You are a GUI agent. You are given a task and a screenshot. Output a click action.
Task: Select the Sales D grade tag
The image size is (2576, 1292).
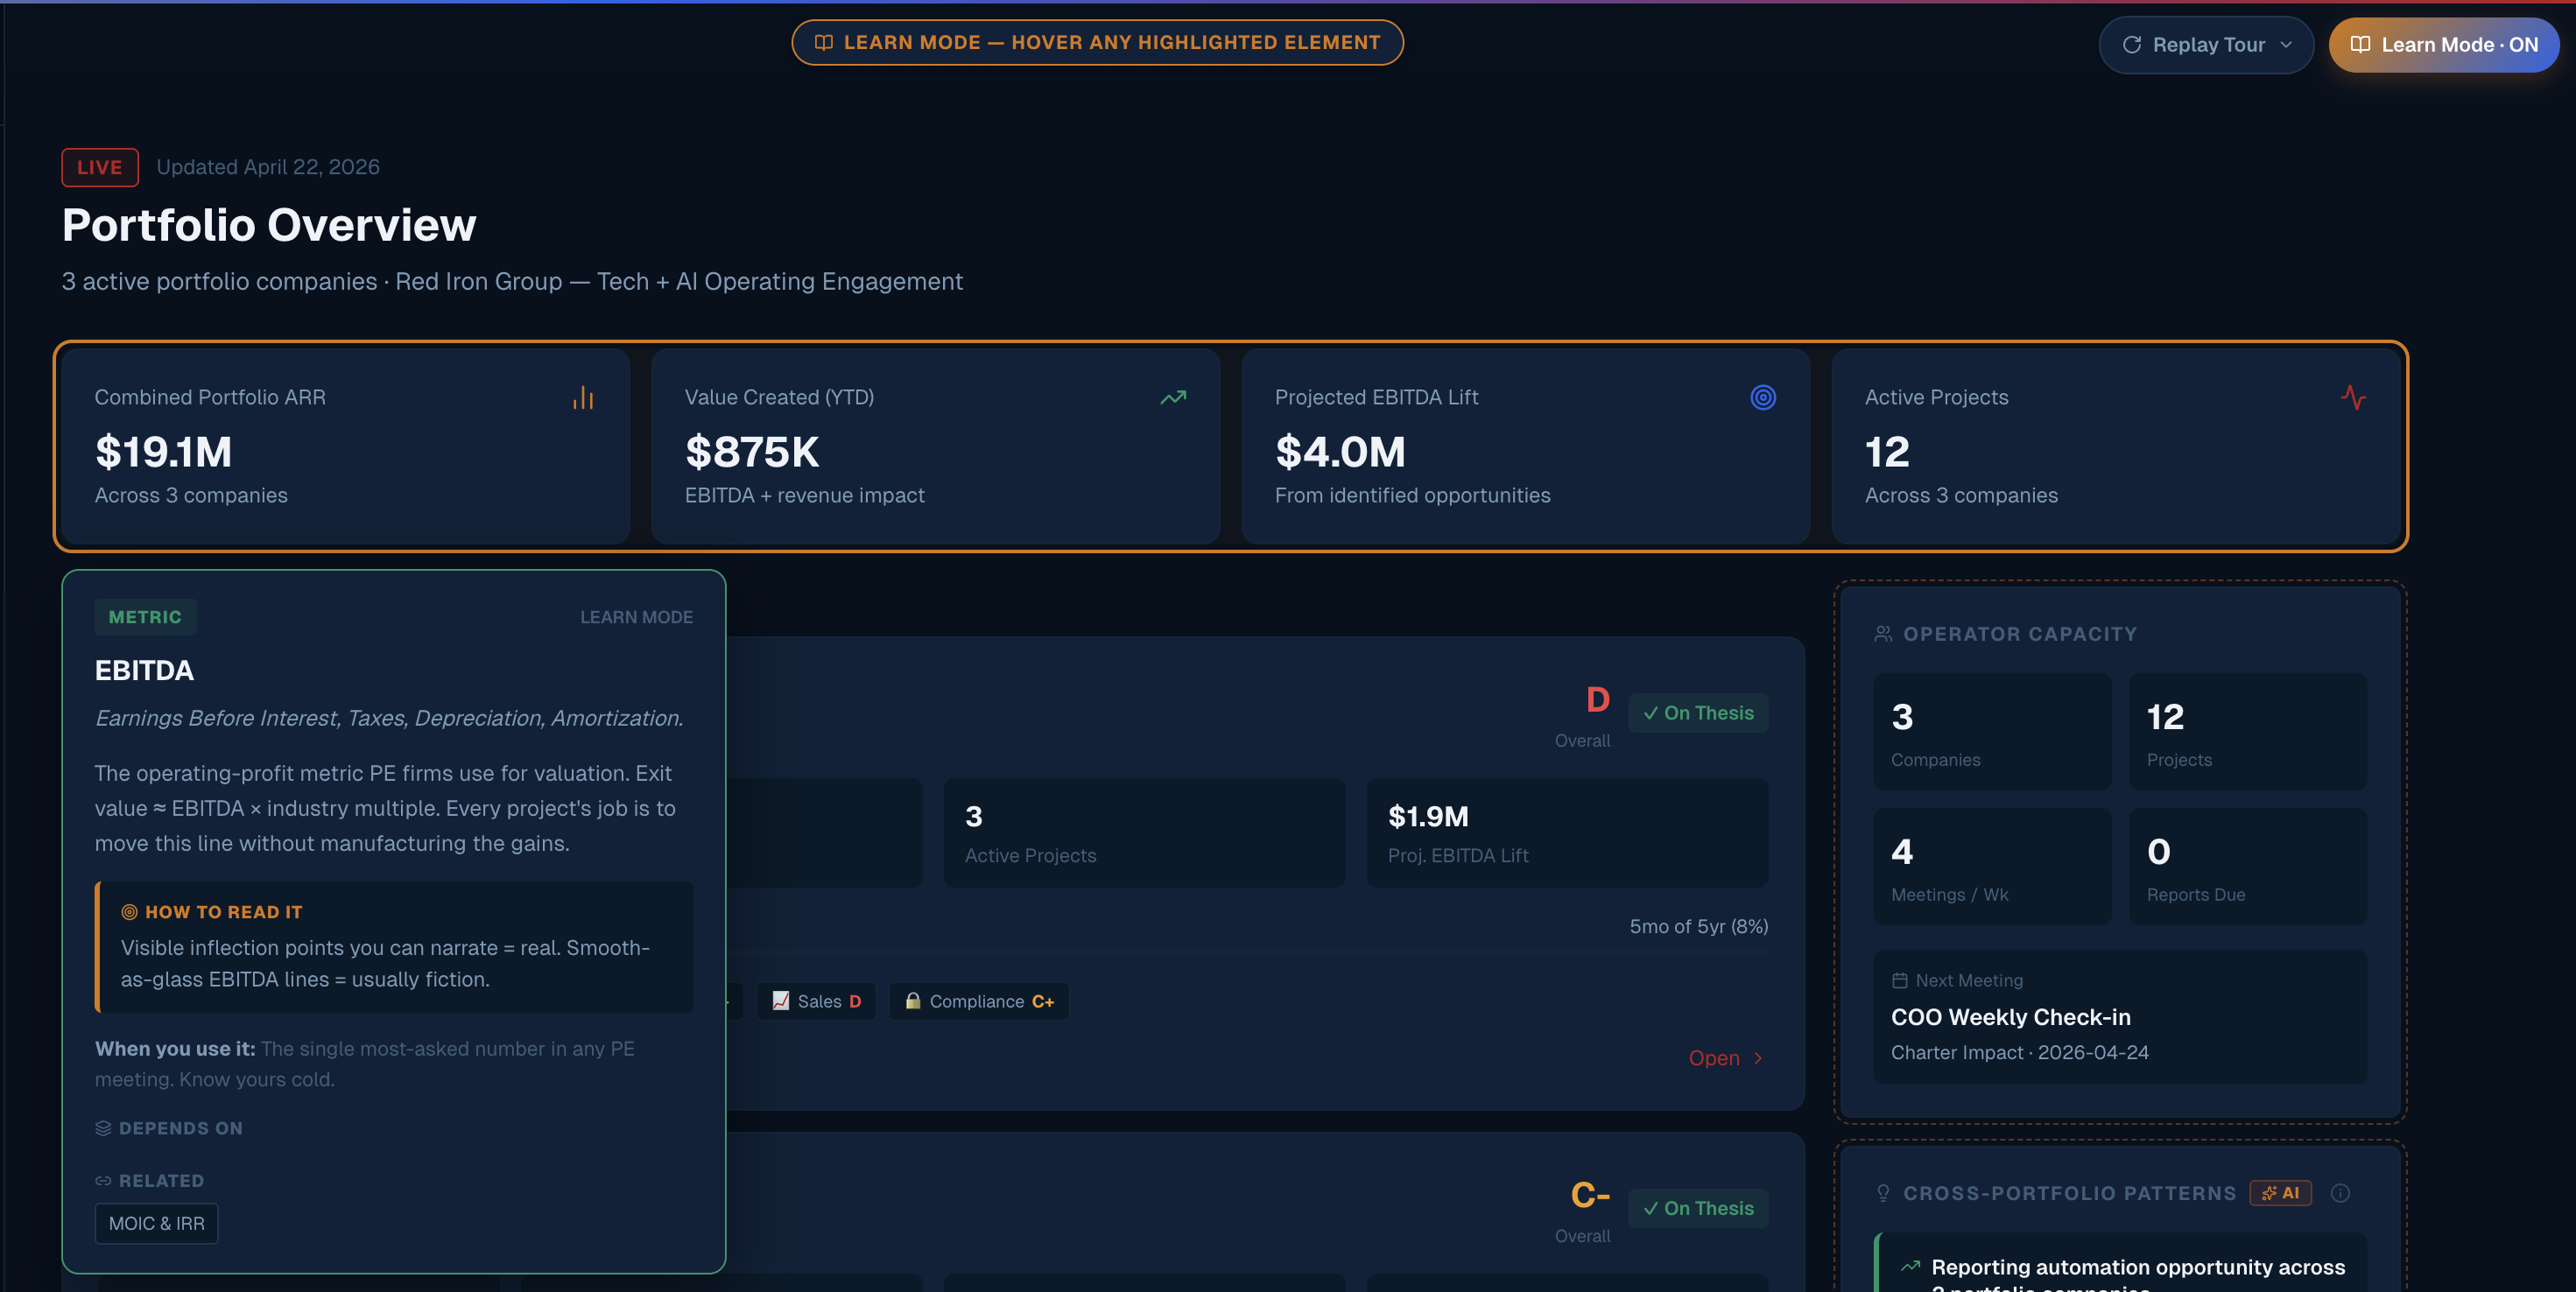point(816,1001)
